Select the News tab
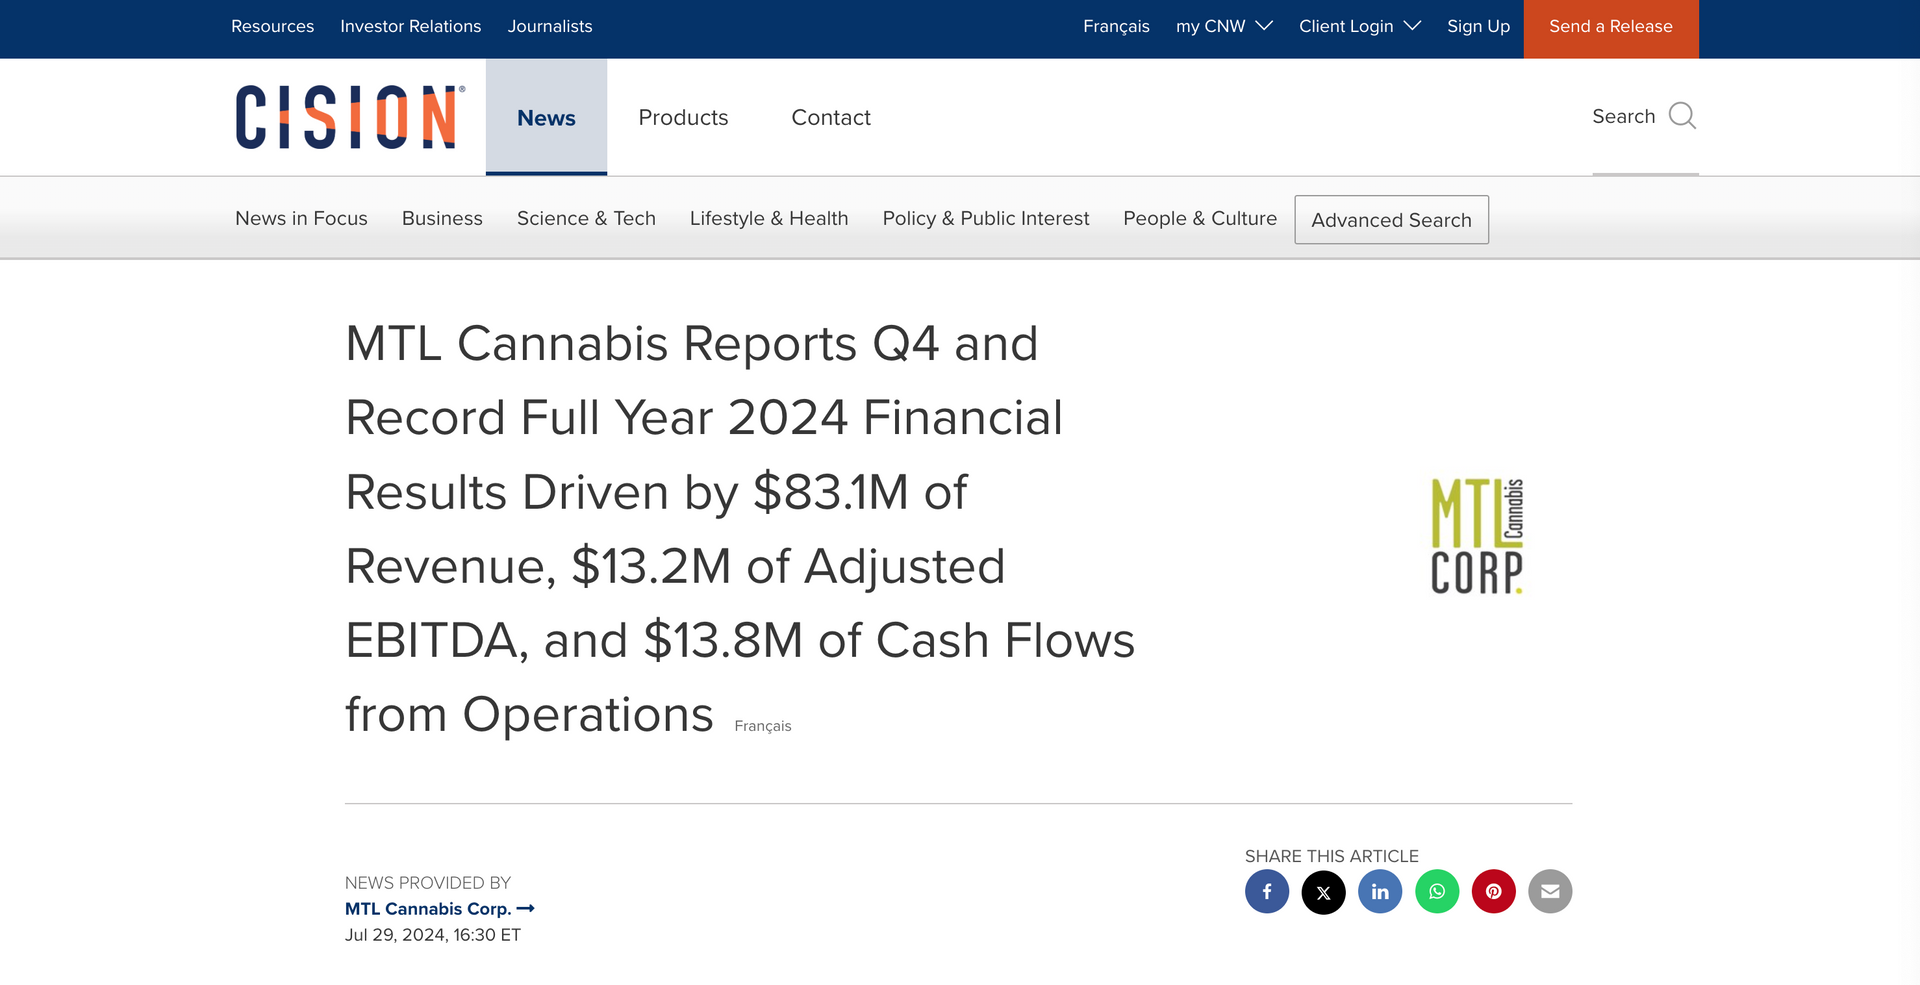Screen dimensions: 1920x985 point(546,118)
